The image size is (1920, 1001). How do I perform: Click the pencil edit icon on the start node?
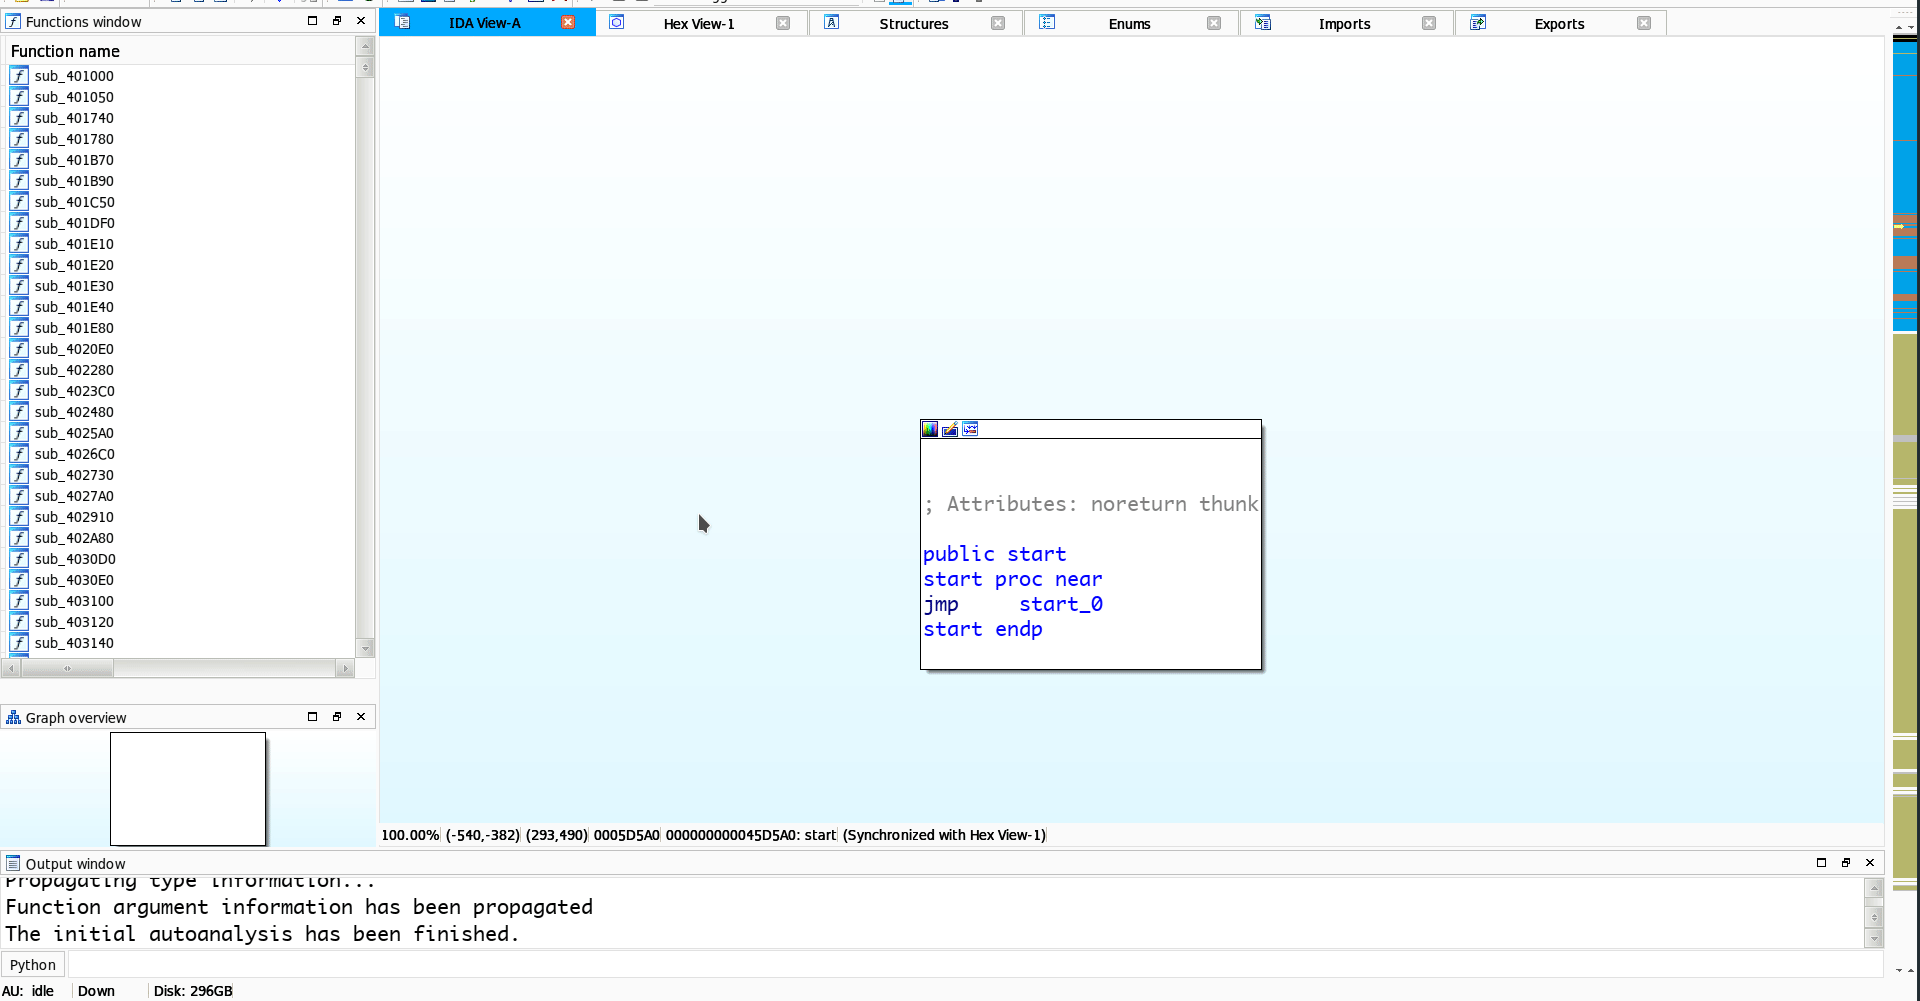tap(950, 429)
